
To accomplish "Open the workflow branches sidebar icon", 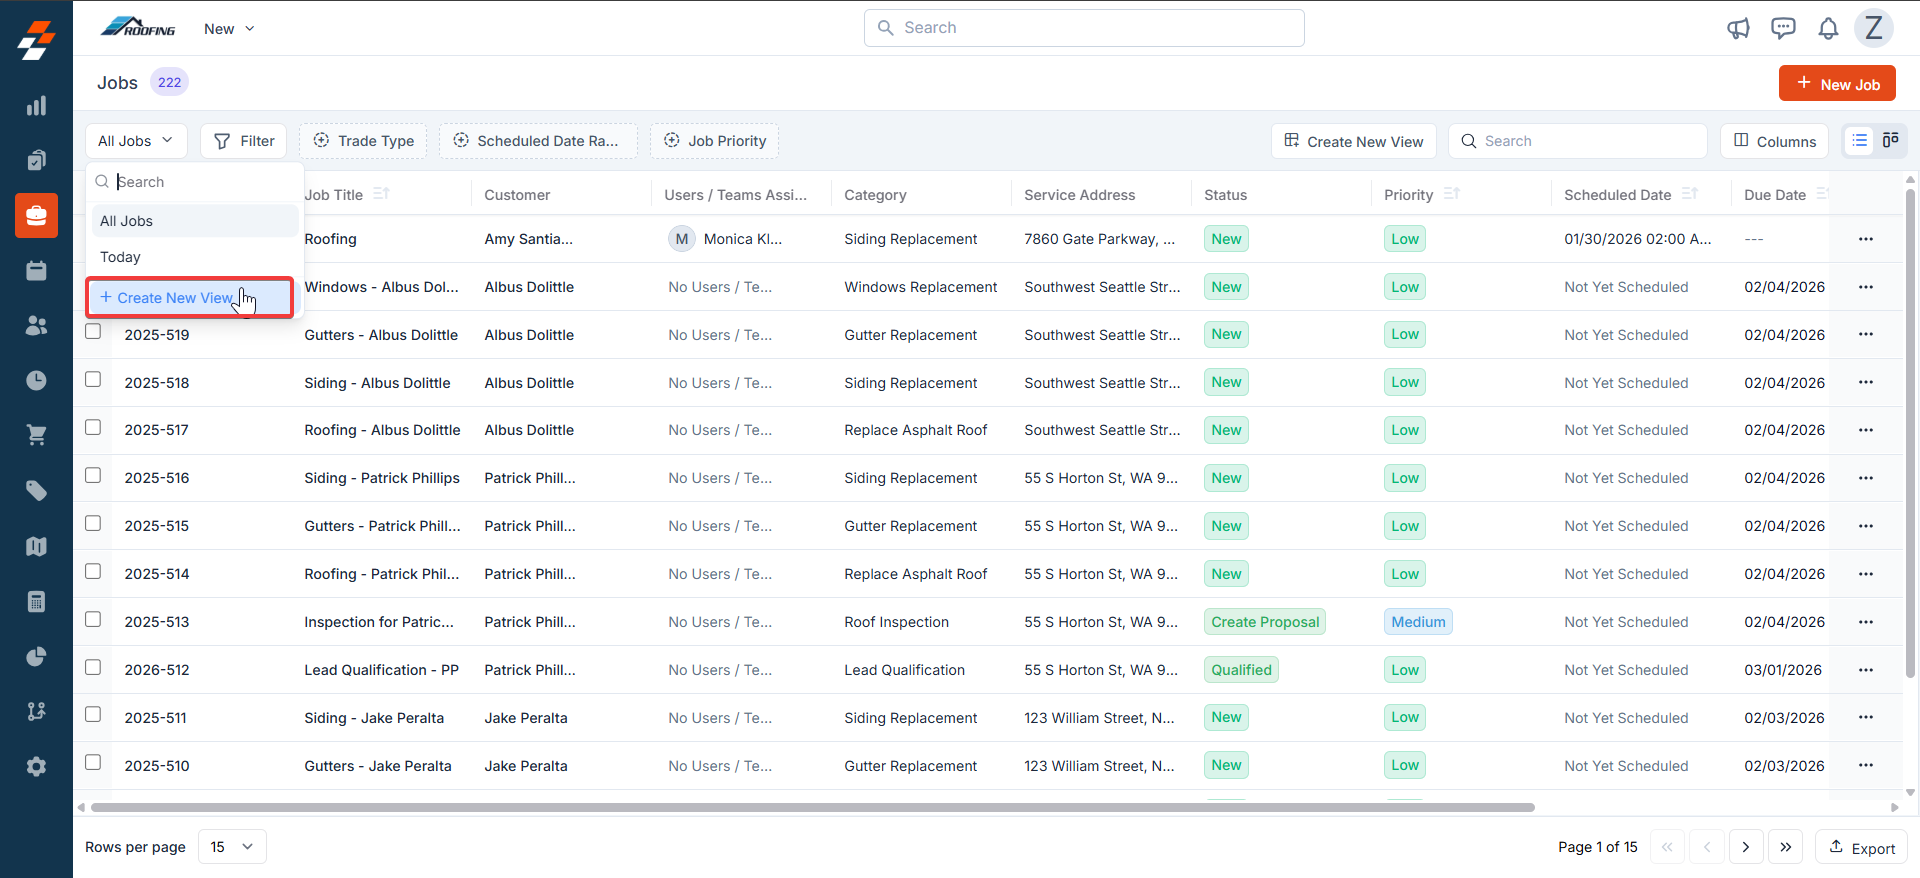I will point(36,711).
